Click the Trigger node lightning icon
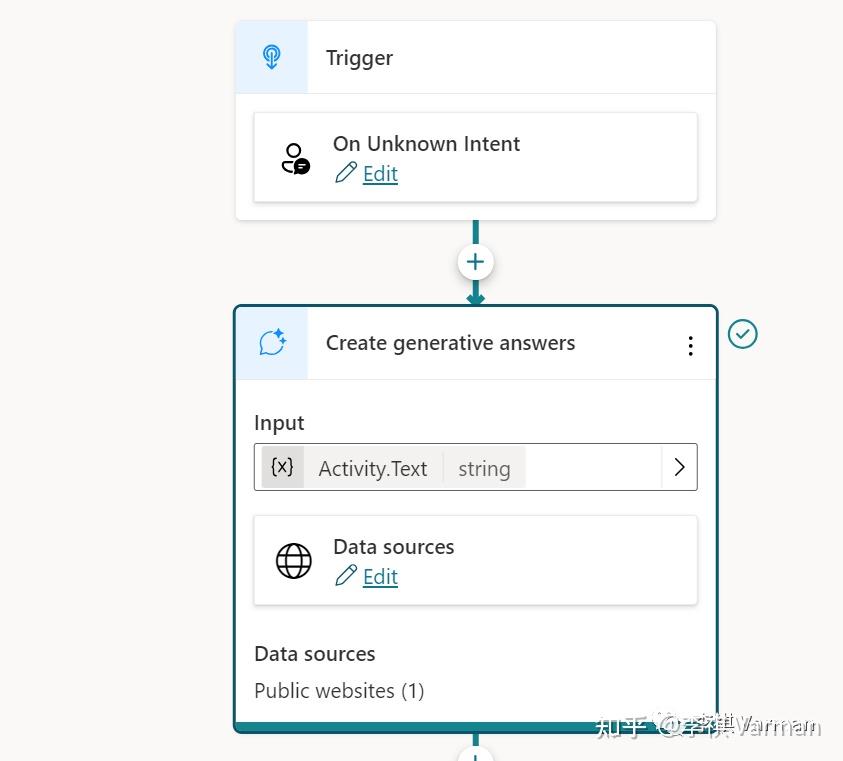 271,57
